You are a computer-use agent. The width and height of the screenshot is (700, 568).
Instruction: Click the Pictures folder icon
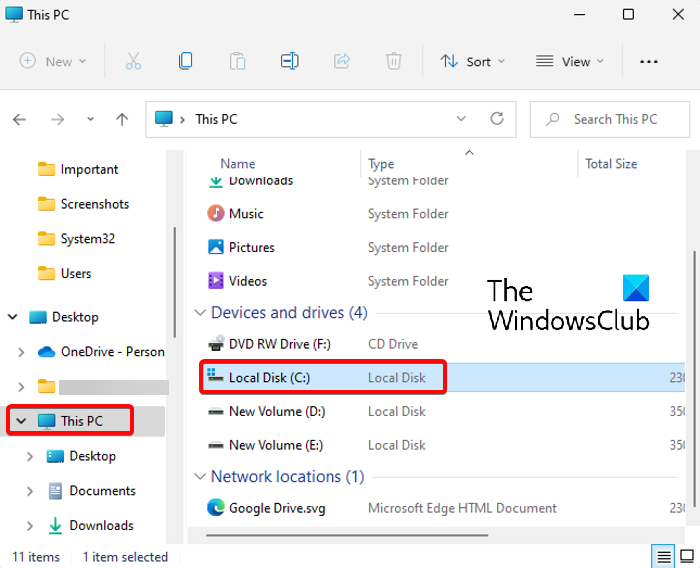[216, 247]
